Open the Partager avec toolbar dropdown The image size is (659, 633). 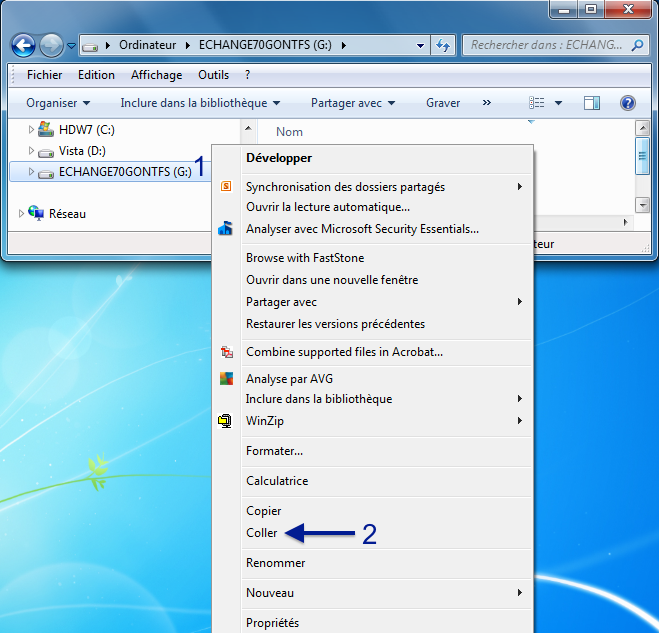tap(353, 103)
